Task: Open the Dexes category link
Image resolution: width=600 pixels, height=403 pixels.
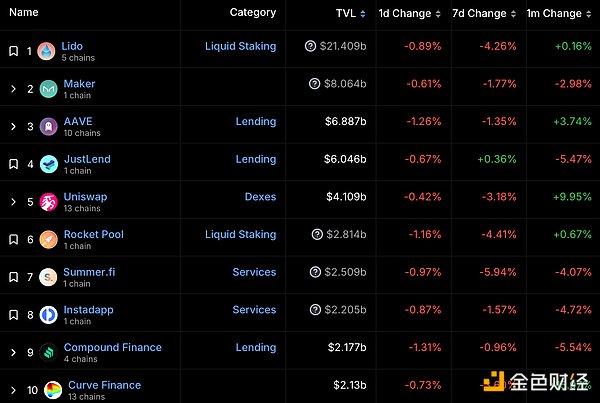Action: pyautogui.click(x=260, y=197)
